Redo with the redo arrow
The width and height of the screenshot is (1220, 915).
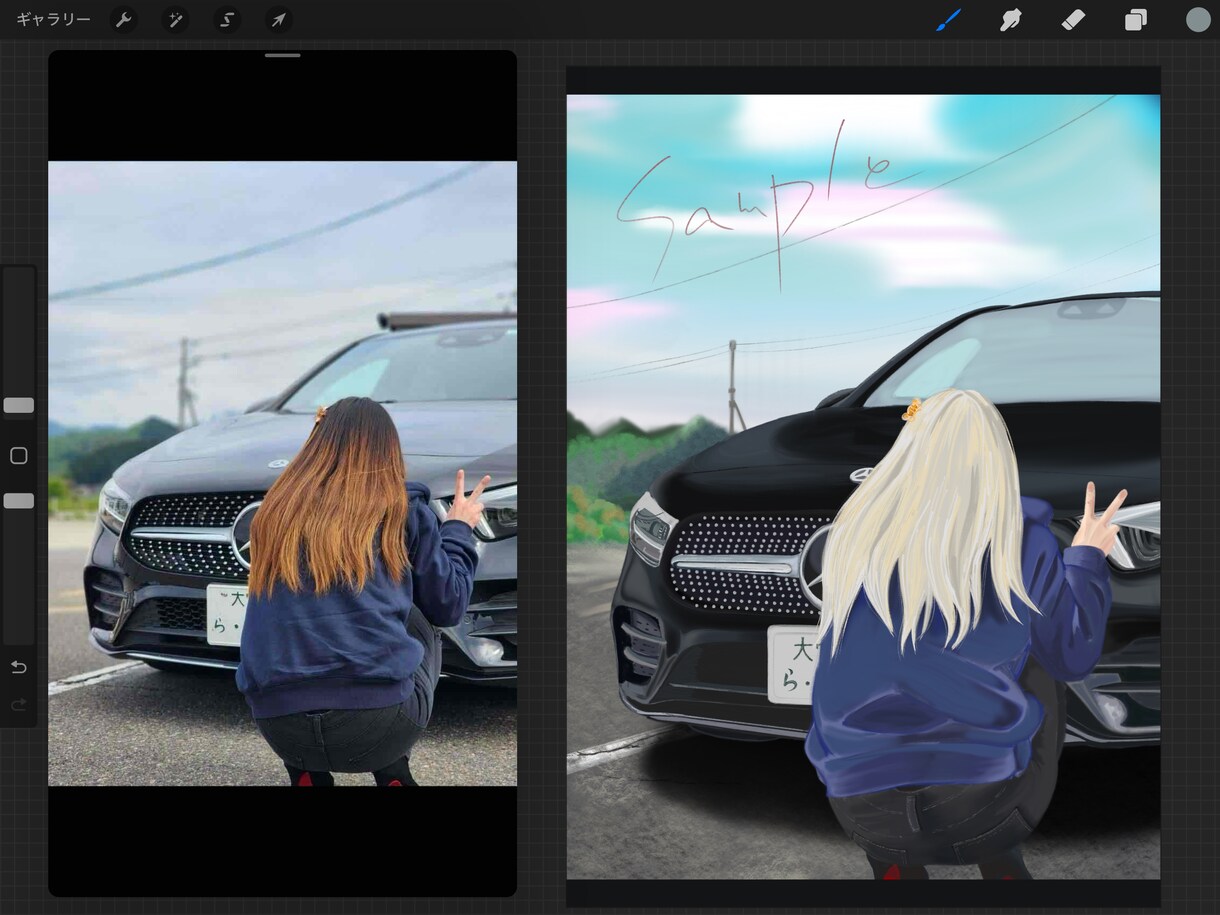(x=18, y=705)
